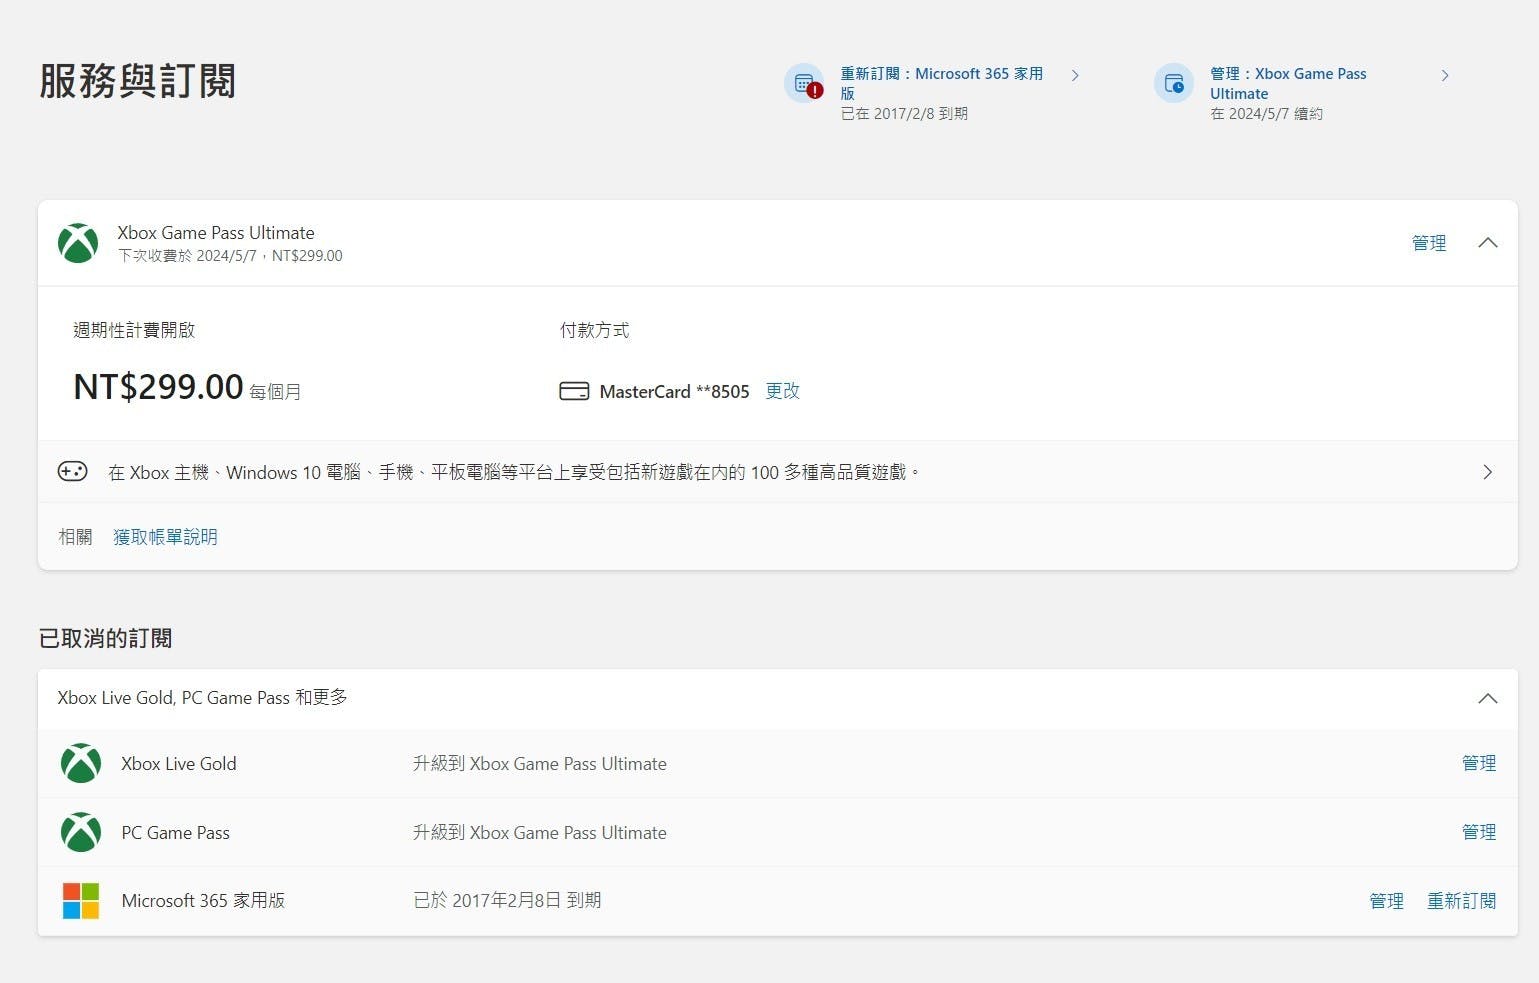Click the Xbox Game Pass Ultimate card title
Screen dimensions: 1539x983
pyautogui.click(x=216, y=233)
